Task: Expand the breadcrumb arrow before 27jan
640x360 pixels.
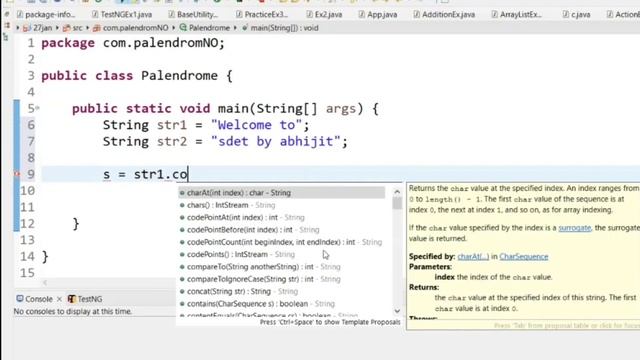Action: pyautogui.click(x=18, y=28)
